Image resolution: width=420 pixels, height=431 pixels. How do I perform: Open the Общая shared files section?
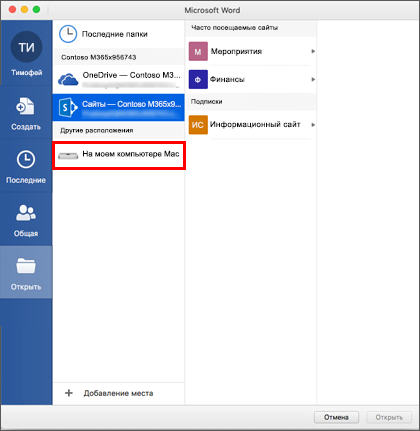point(26,220)
